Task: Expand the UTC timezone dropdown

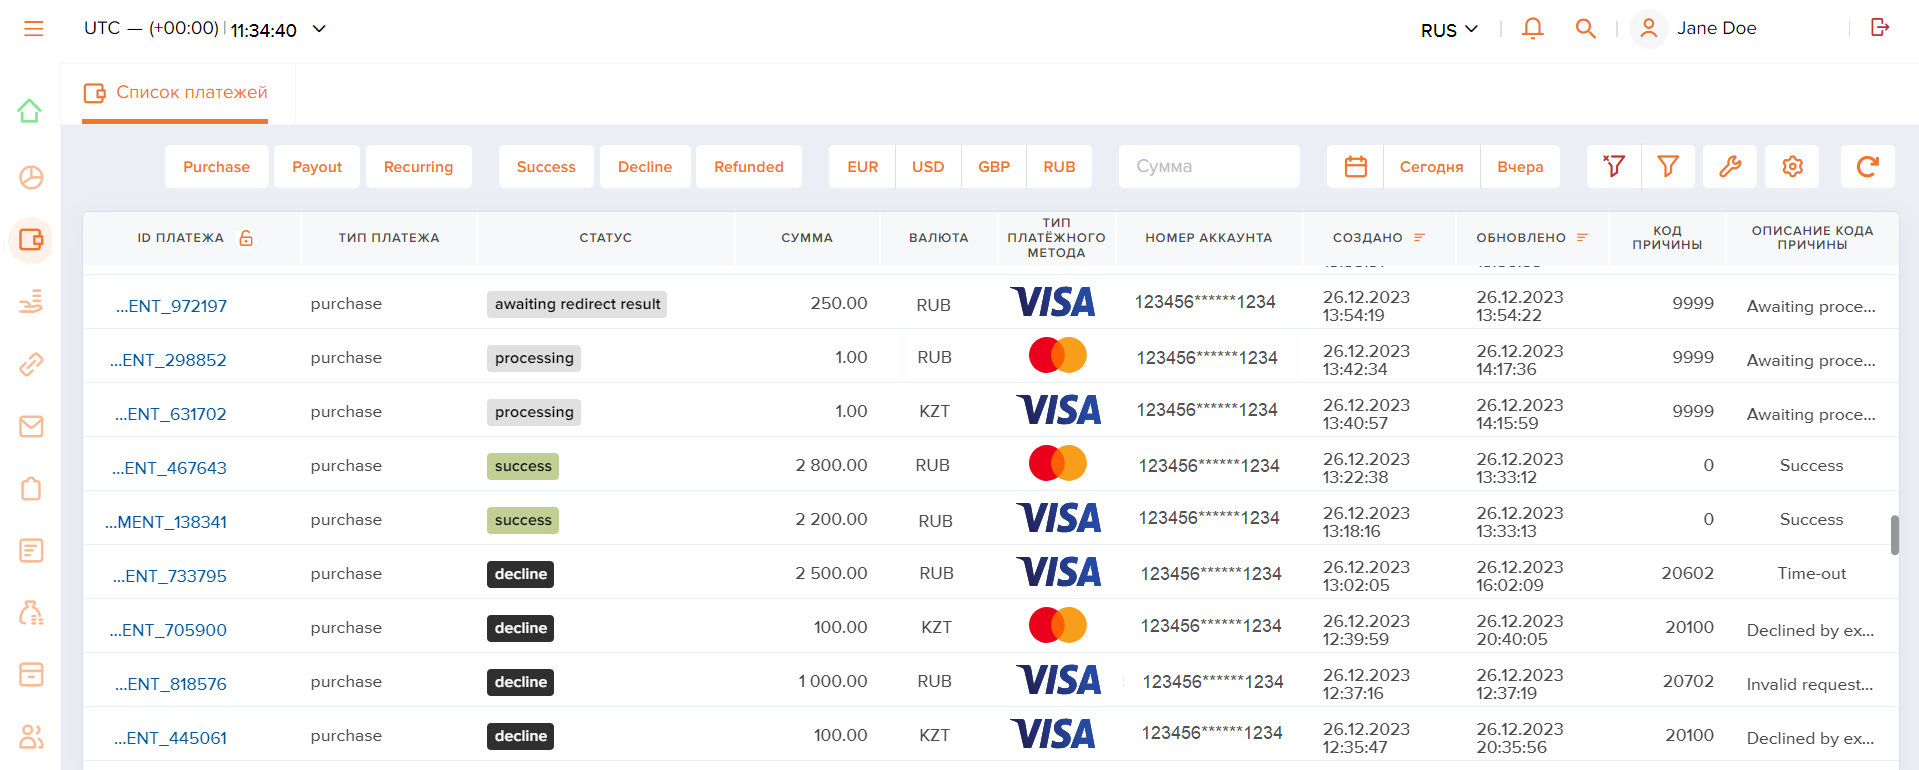Action: (x=319, y=29)
